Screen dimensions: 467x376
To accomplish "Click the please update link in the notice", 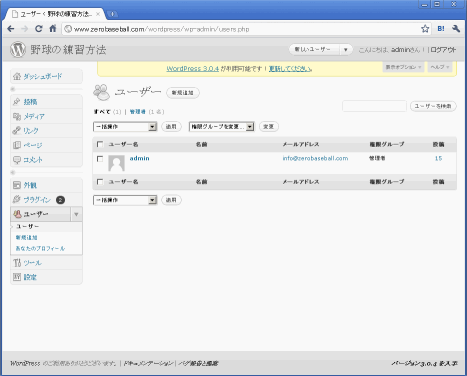I will pos(290,69).
